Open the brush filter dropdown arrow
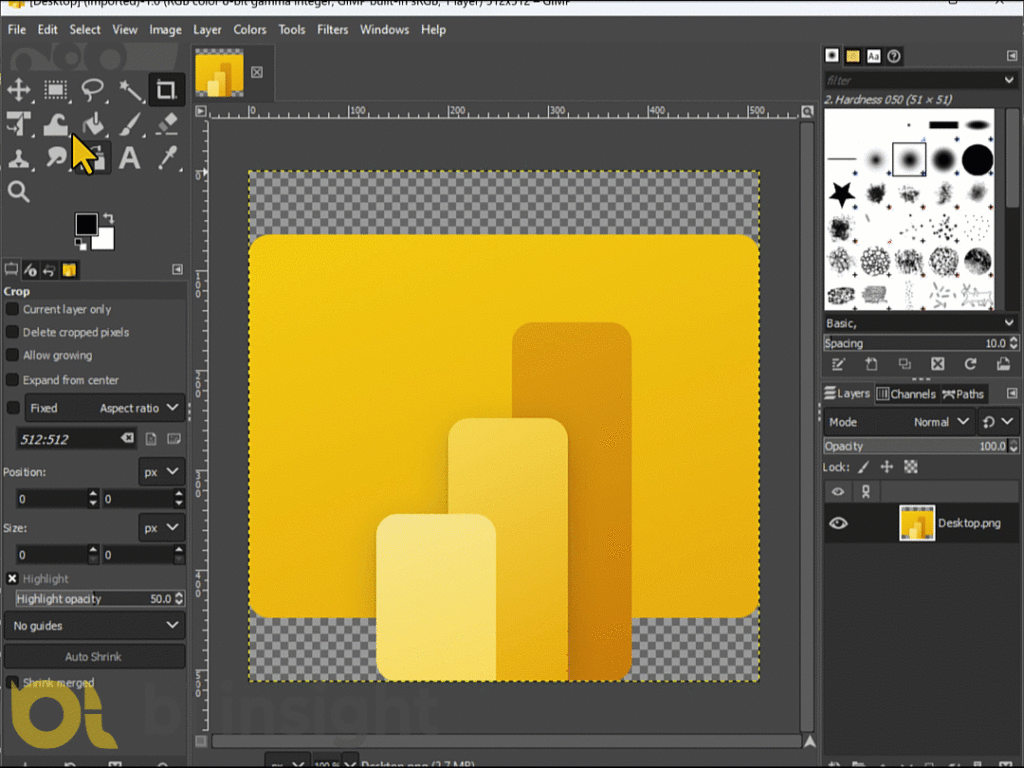 (1009, 80)
